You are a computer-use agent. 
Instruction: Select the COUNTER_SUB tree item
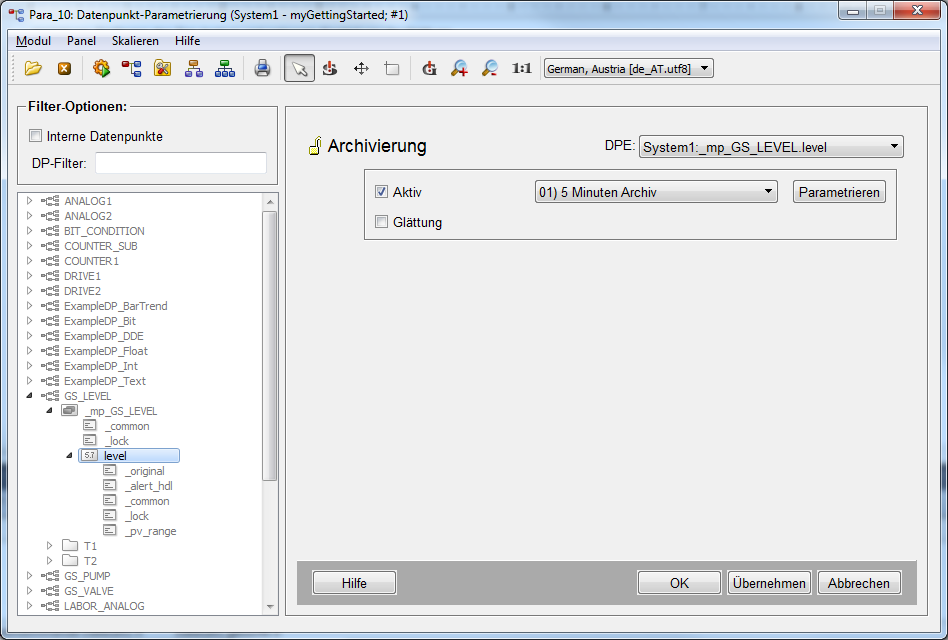(100, 245)
